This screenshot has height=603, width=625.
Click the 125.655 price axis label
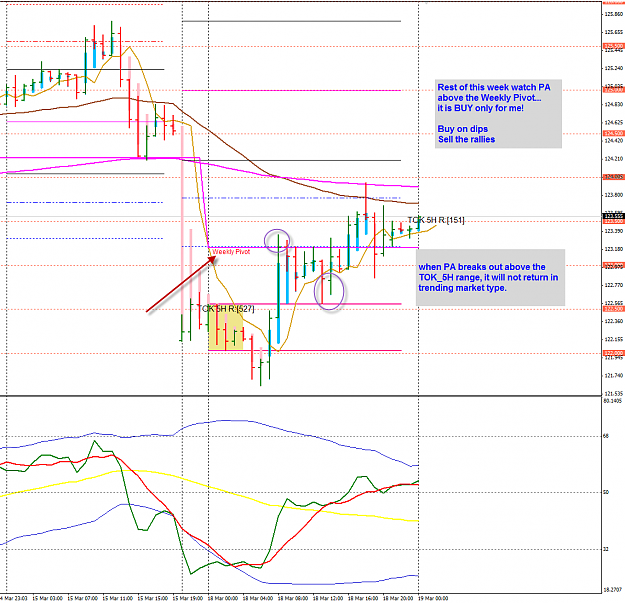pos(613,32)
